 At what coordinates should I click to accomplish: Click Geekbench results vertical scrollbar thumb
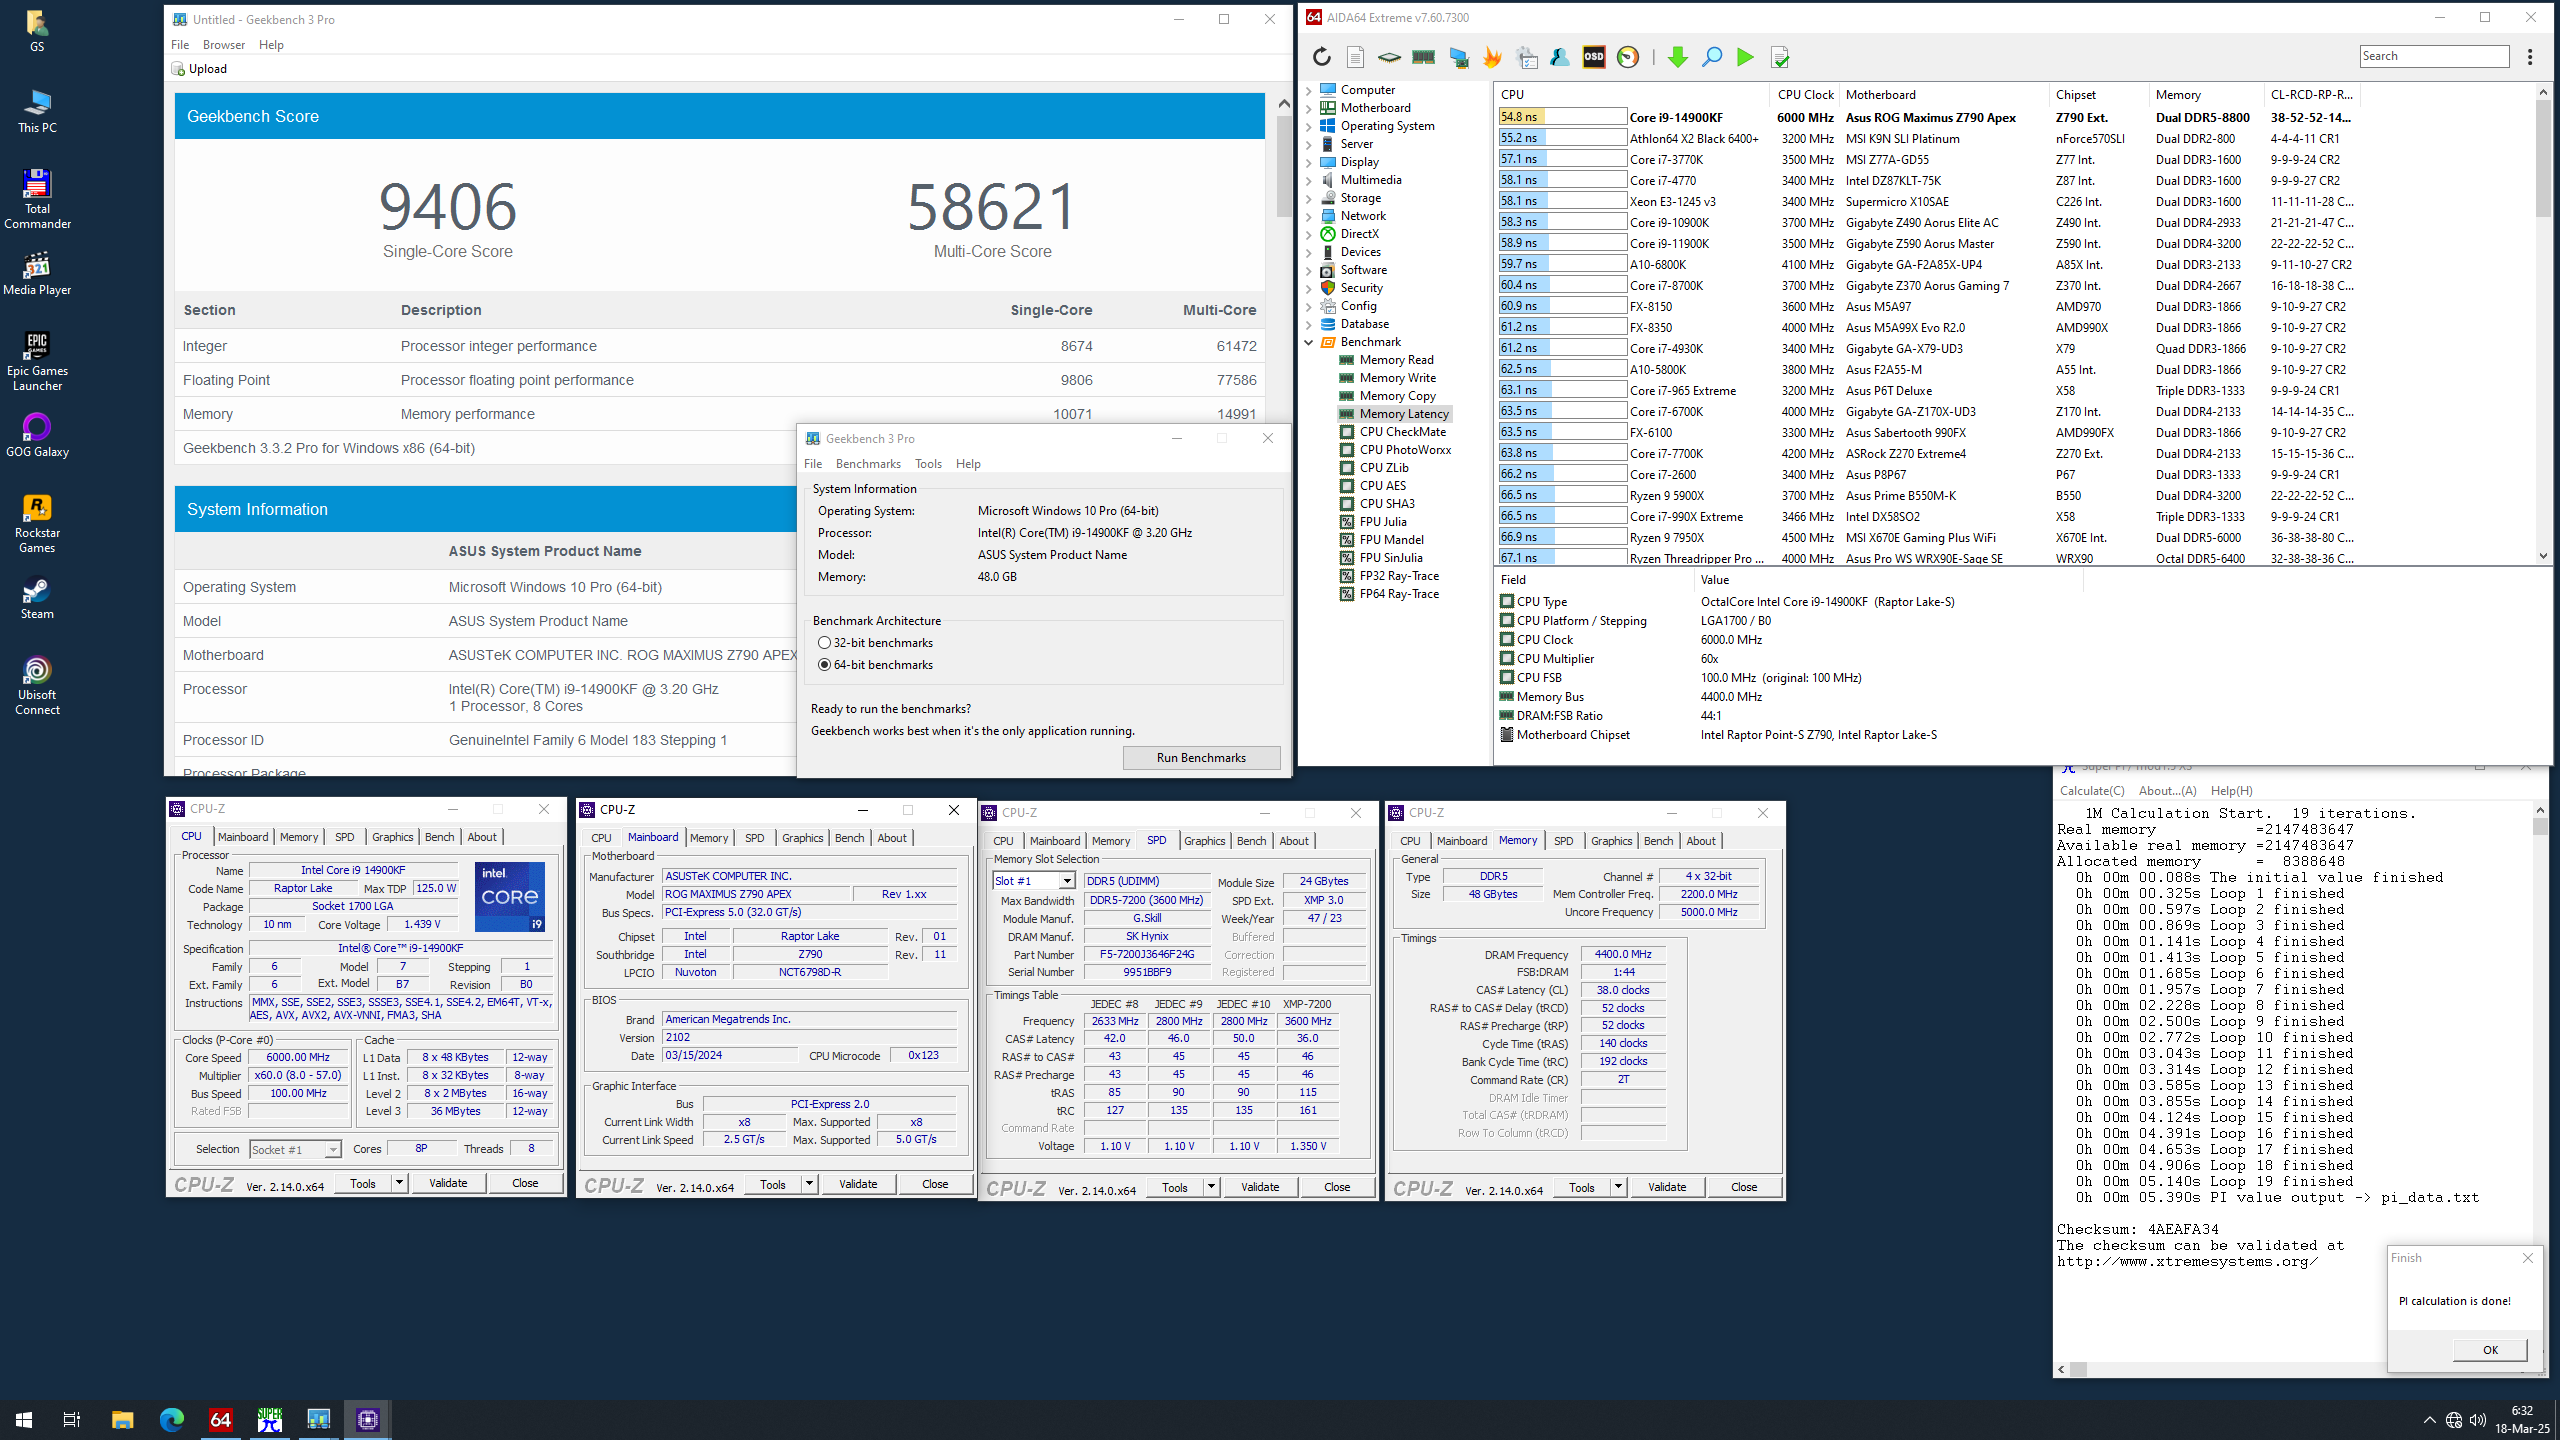click(x=1283, y=167)
